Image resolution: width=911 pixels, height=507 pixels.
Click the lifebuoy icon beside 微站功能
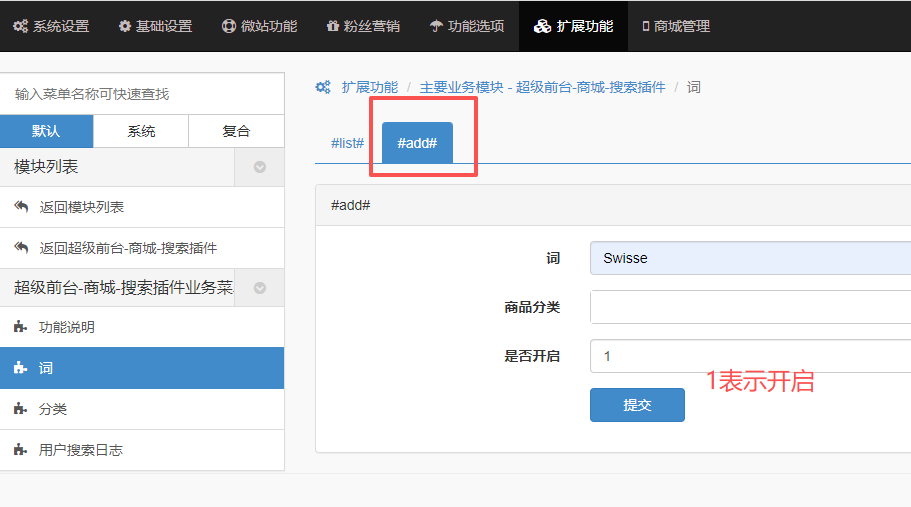229,26
